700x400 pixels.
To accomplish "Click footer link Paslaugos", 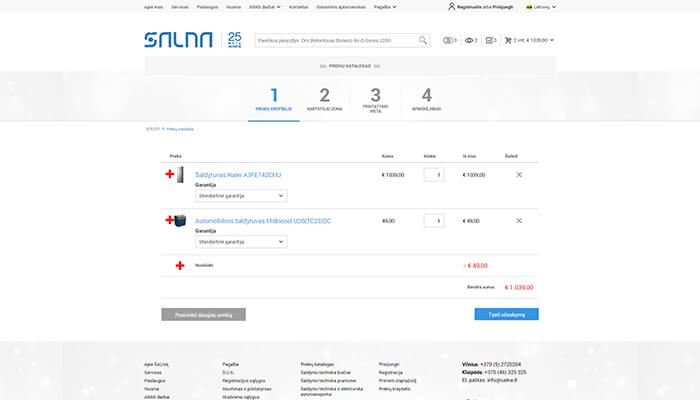I will (154, 381).
